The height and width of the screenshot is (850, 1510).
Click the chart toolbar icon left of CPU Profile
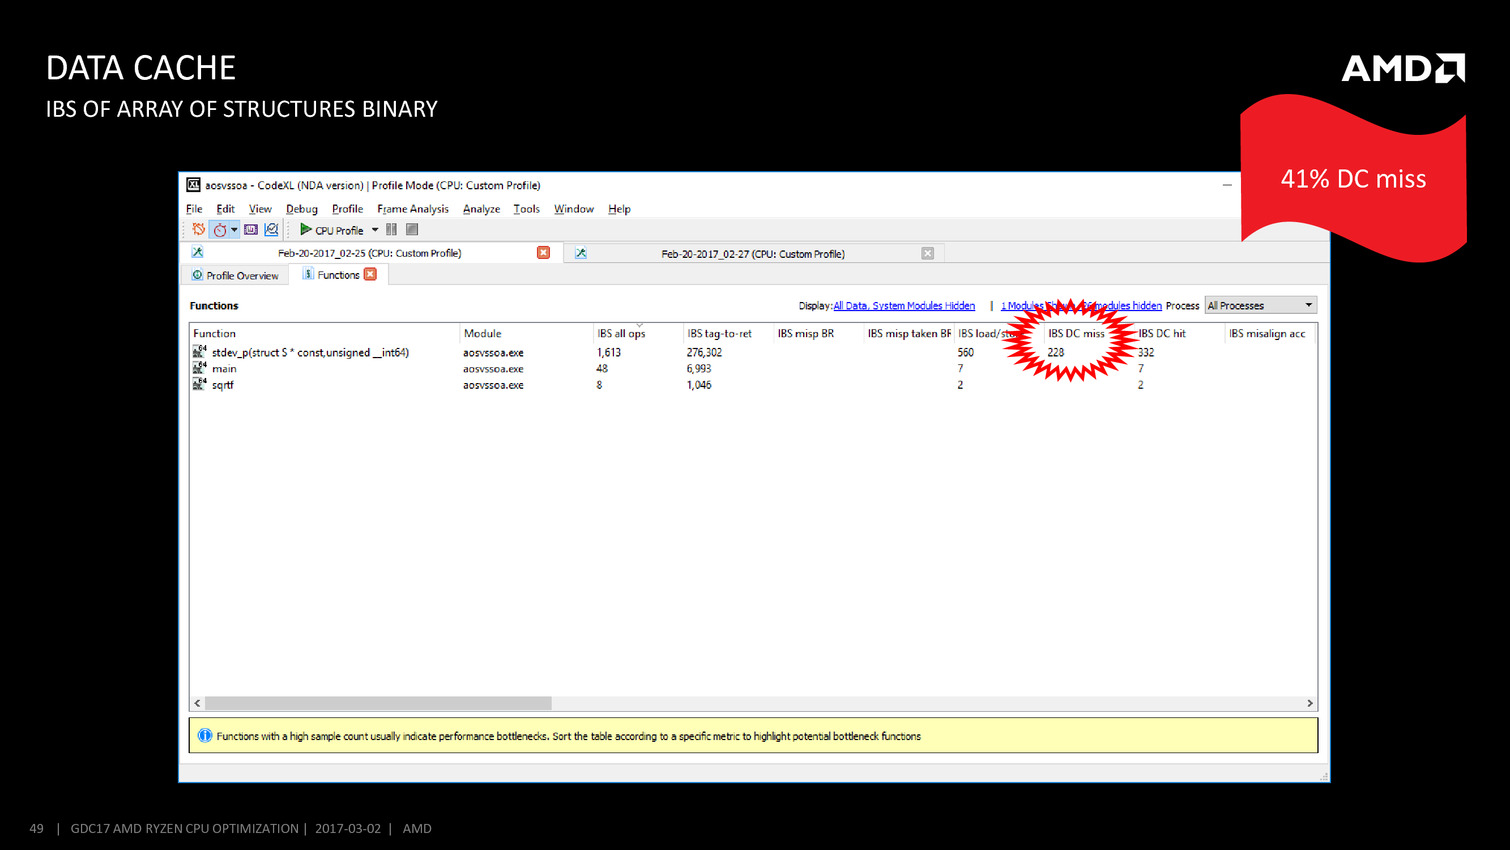[x=271, y=230]
